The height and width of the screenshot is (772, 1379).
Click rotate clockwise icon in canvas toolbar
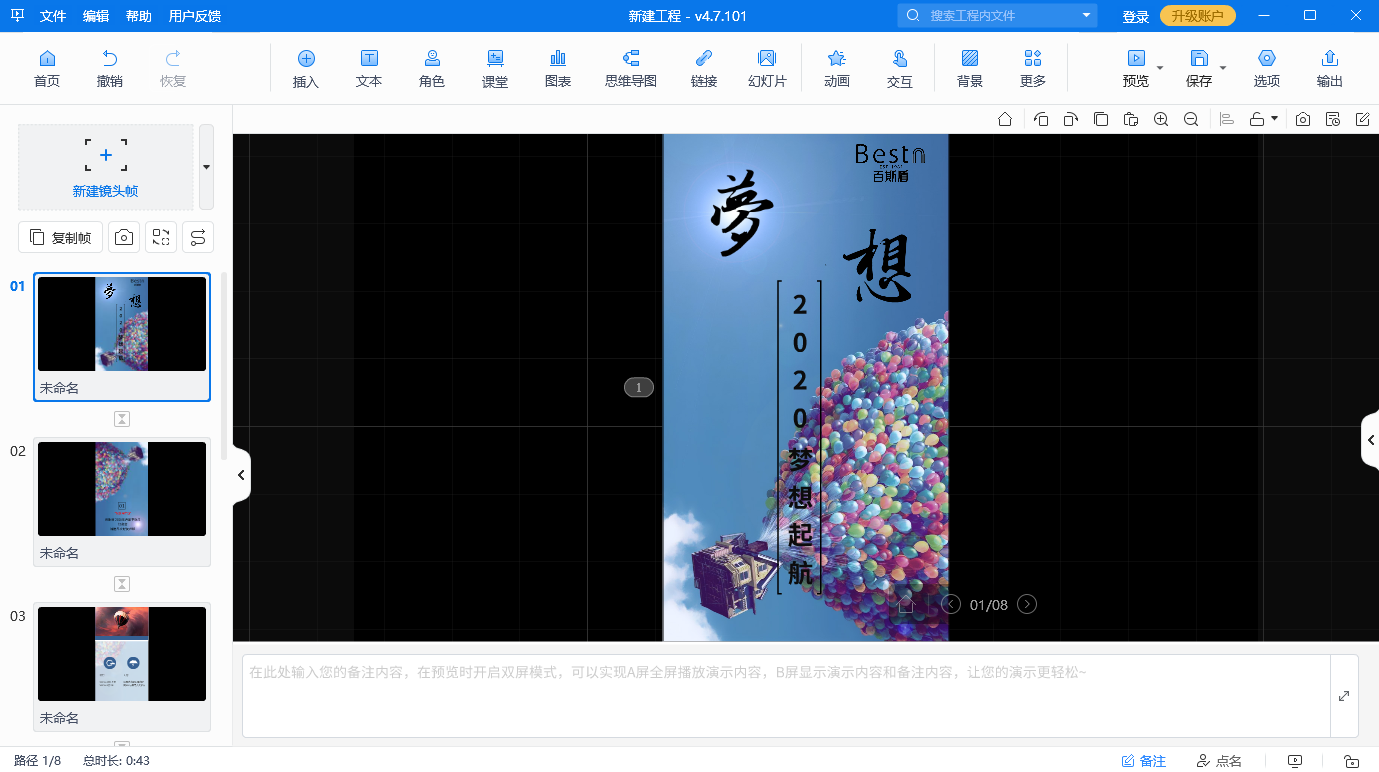[1071, 119]
